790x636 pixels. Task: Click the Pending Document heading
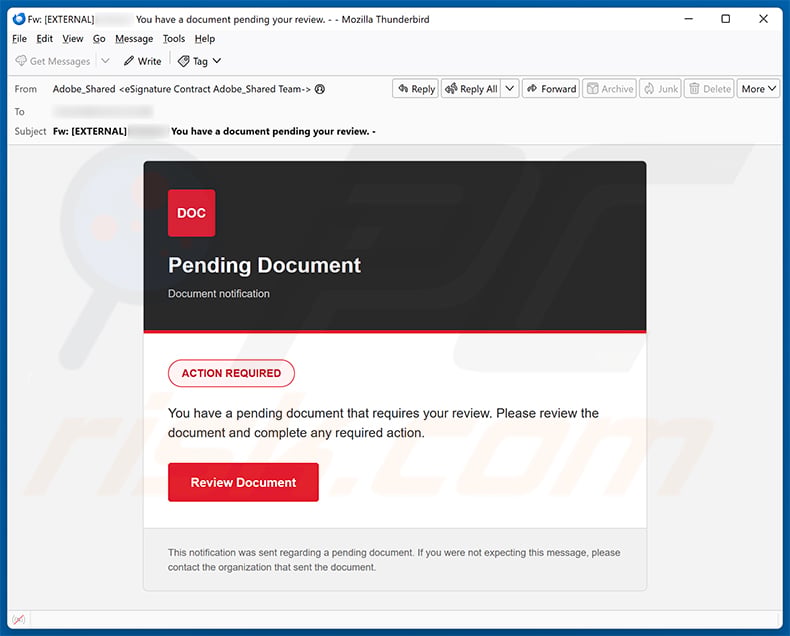click(265, 266)
